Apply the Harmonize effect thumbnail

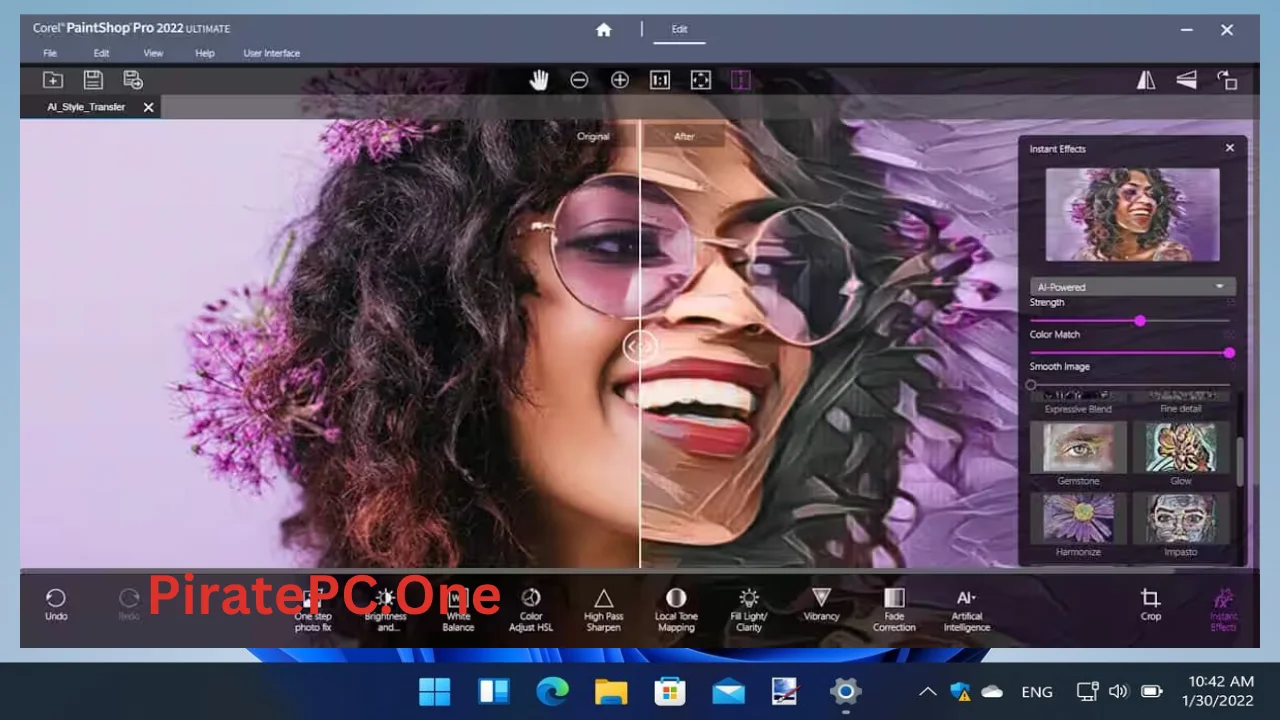tap(1078, 518)
